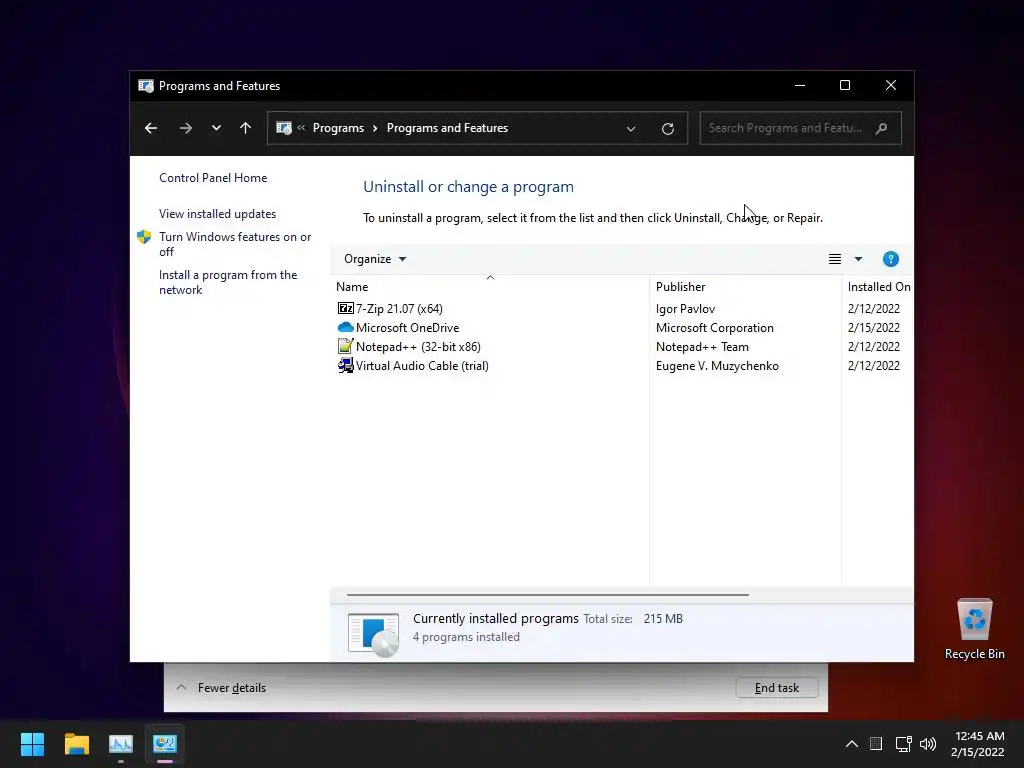Image resolution: width=1024 pixels, height=768 pixels.
Task: Click the horizontal scrollbar of program list
Action: [547, 595]
